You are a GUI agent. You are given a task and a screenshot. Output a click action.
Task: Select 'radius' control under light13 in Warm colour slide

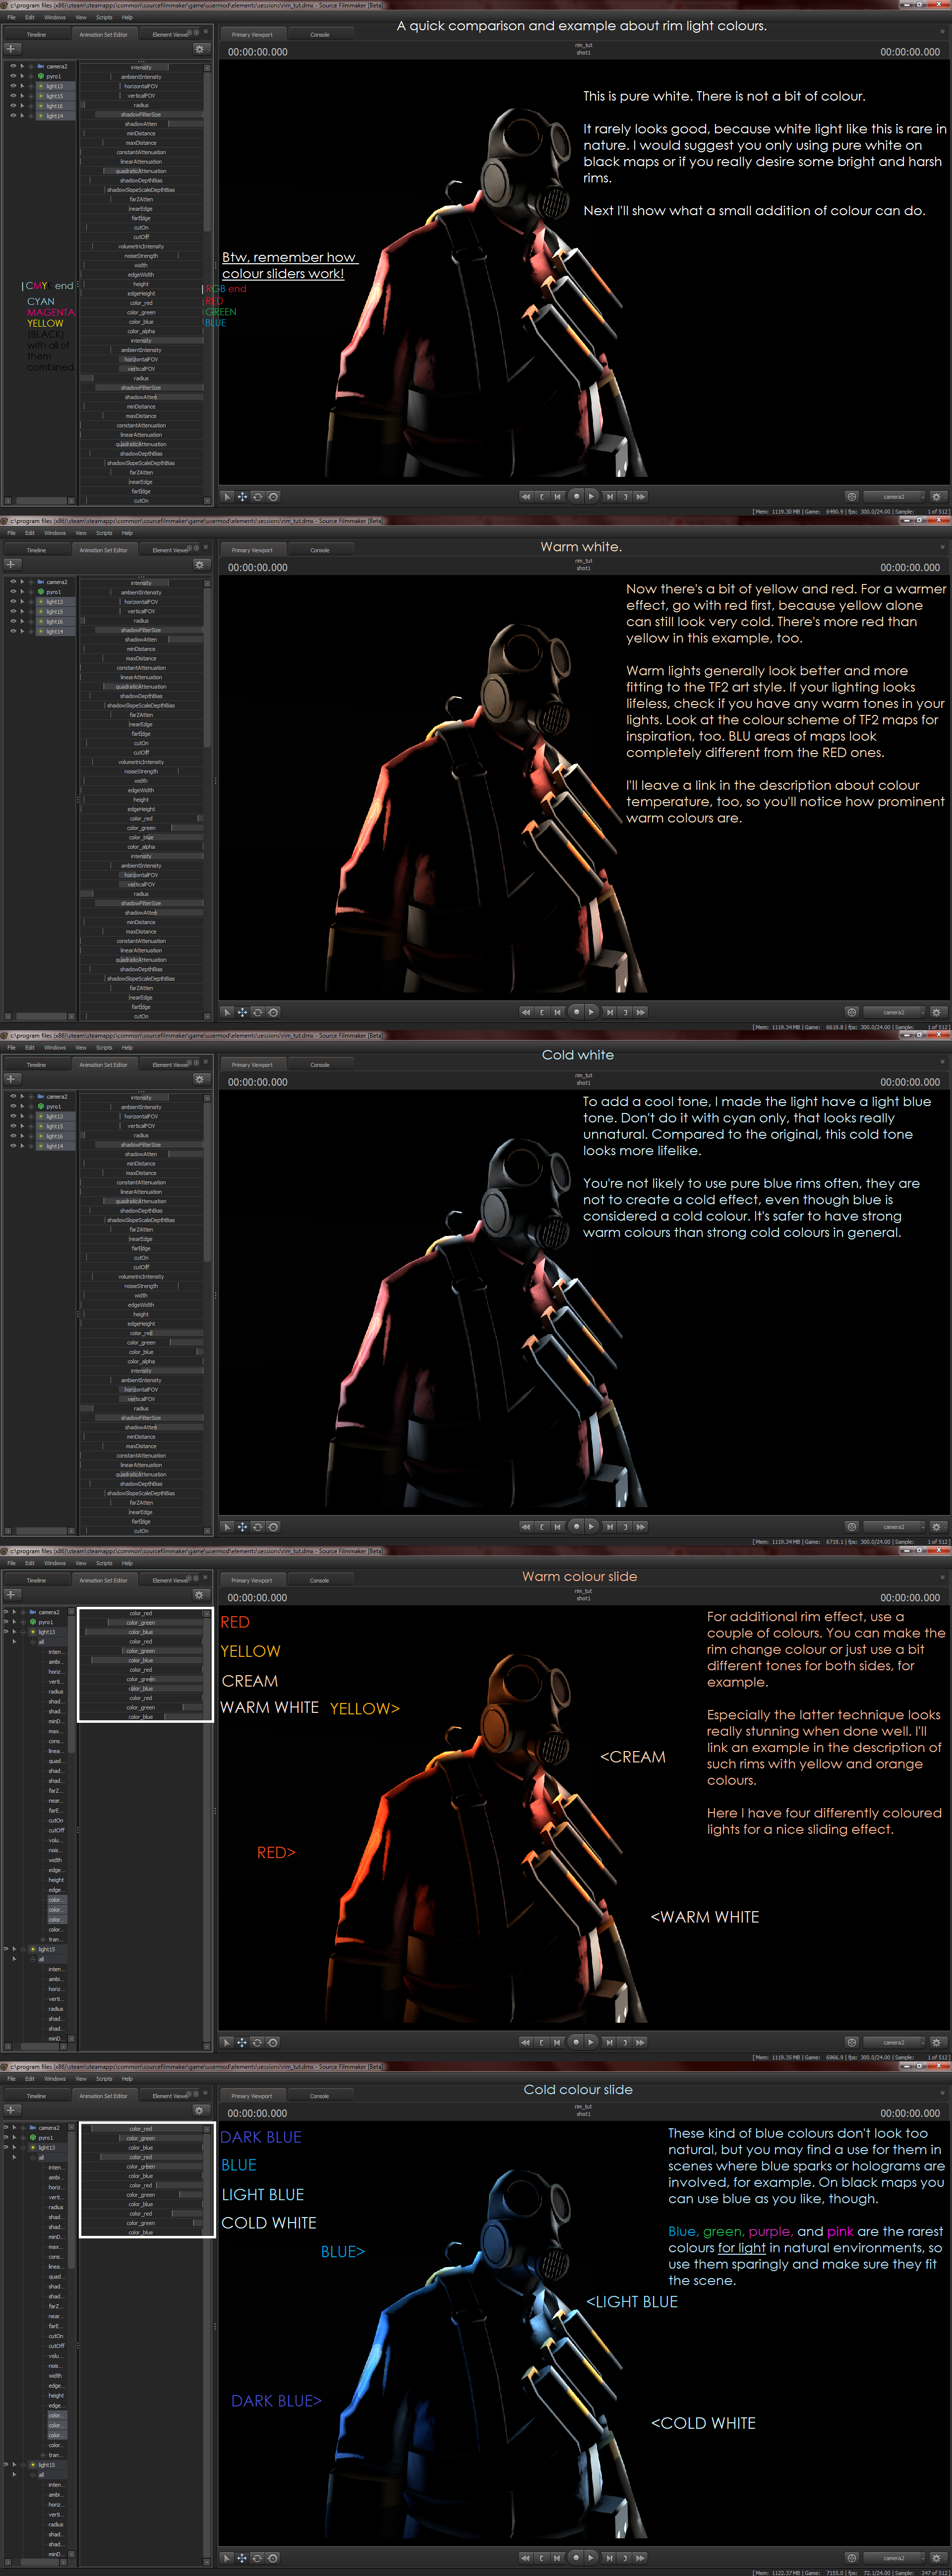pyautogui.click(x=56, y=1691)
